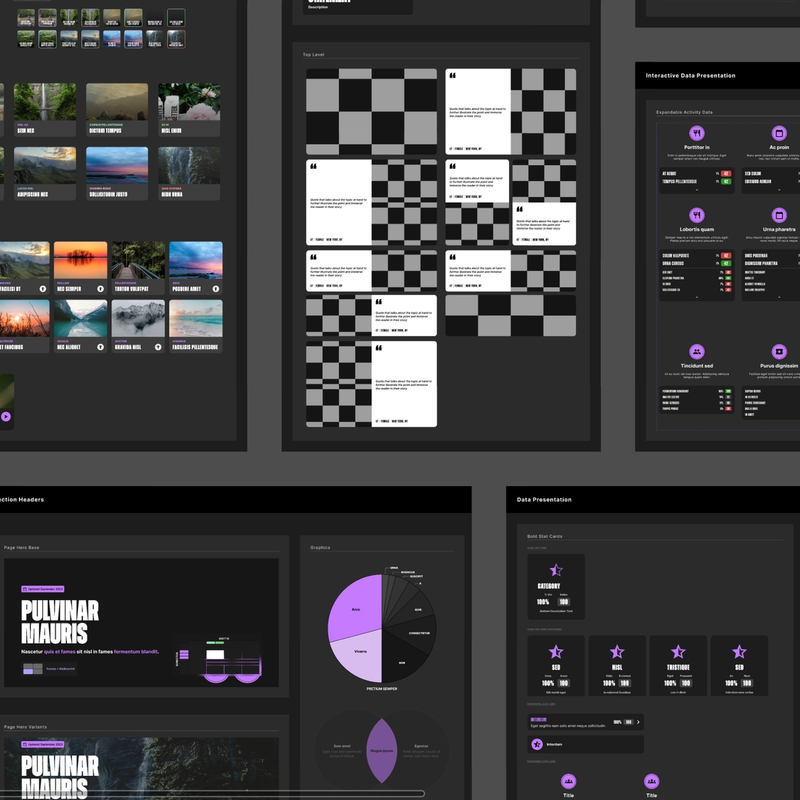Collapse the data card under Urna pharetra

[x=779, y=297]
